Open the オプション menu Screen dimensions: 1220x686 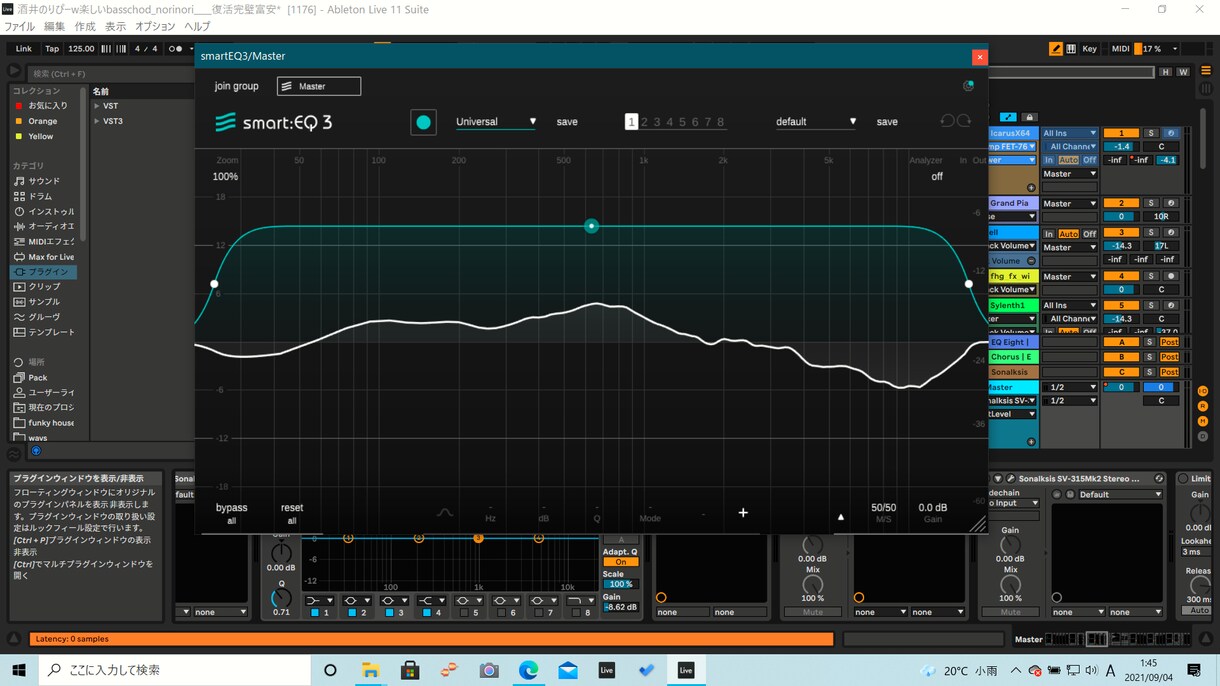coord(155,26)
